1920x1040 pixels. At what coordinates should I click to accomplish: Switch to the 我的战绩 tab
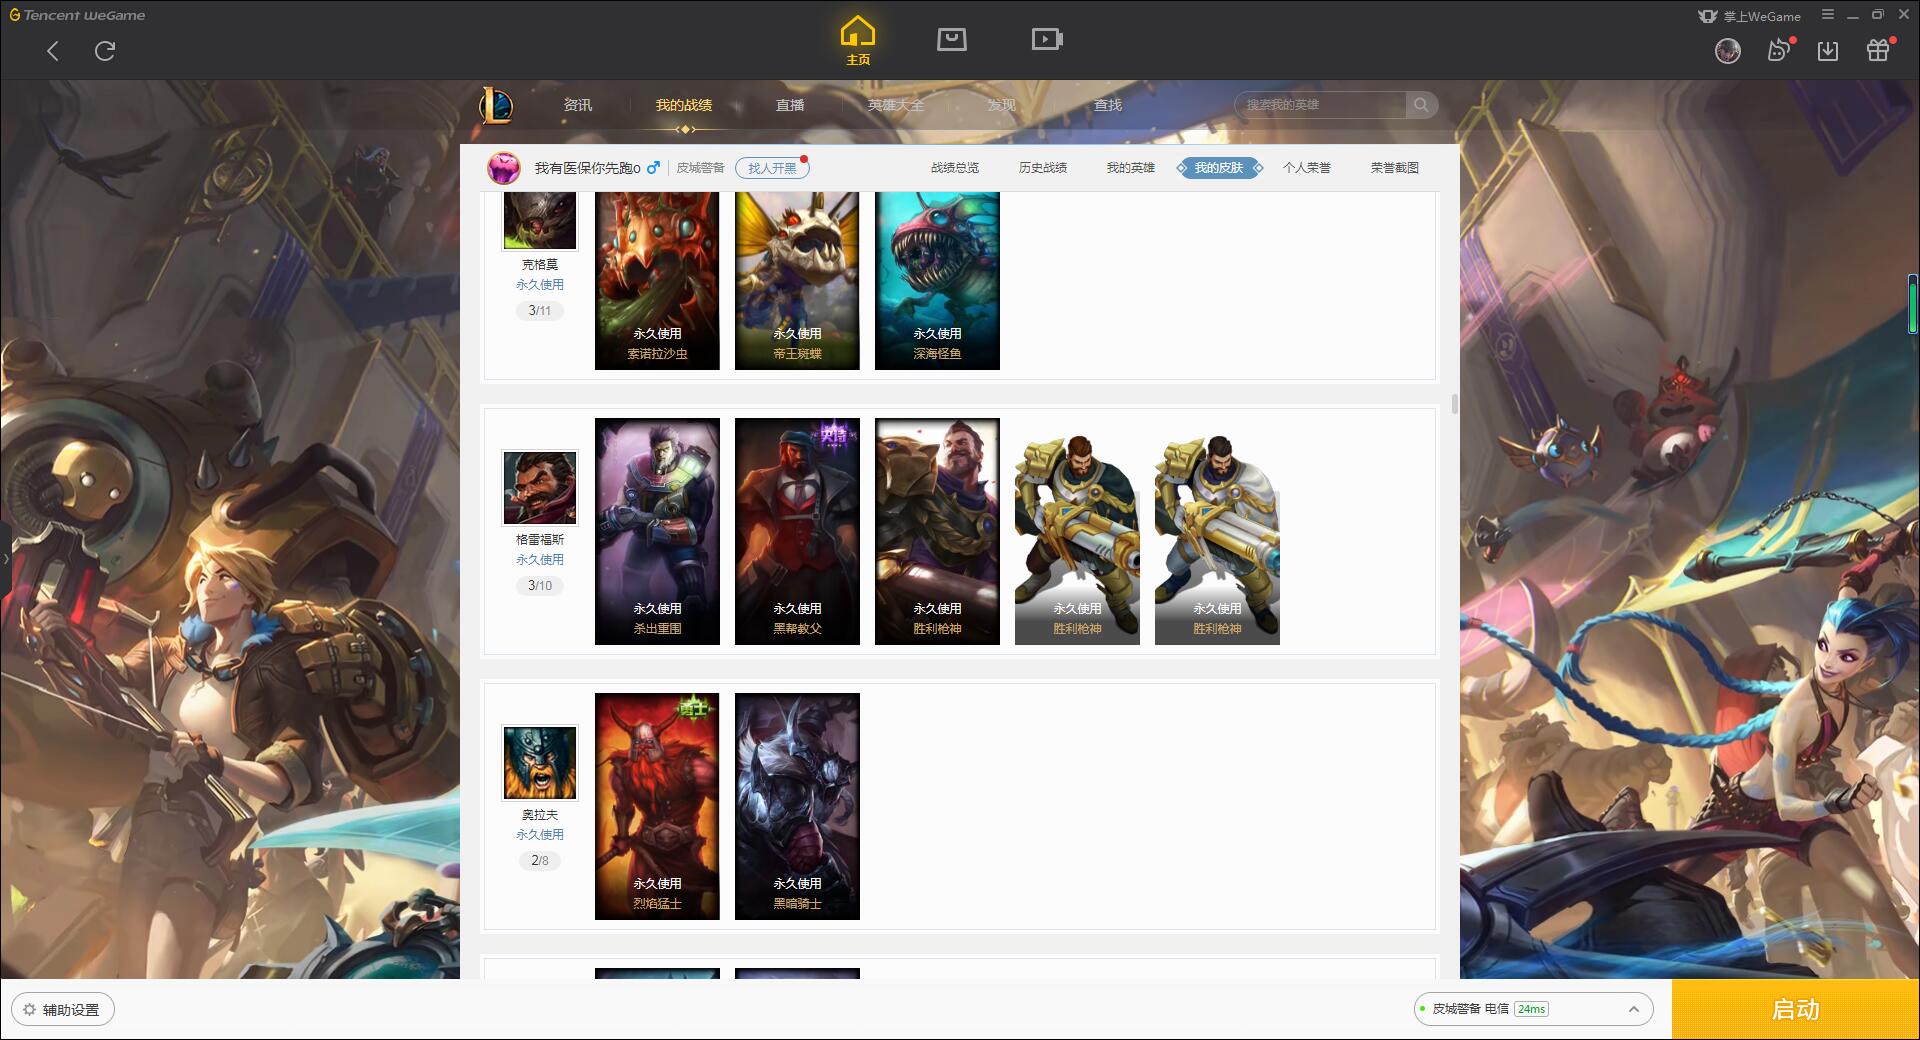pos(684,105)
